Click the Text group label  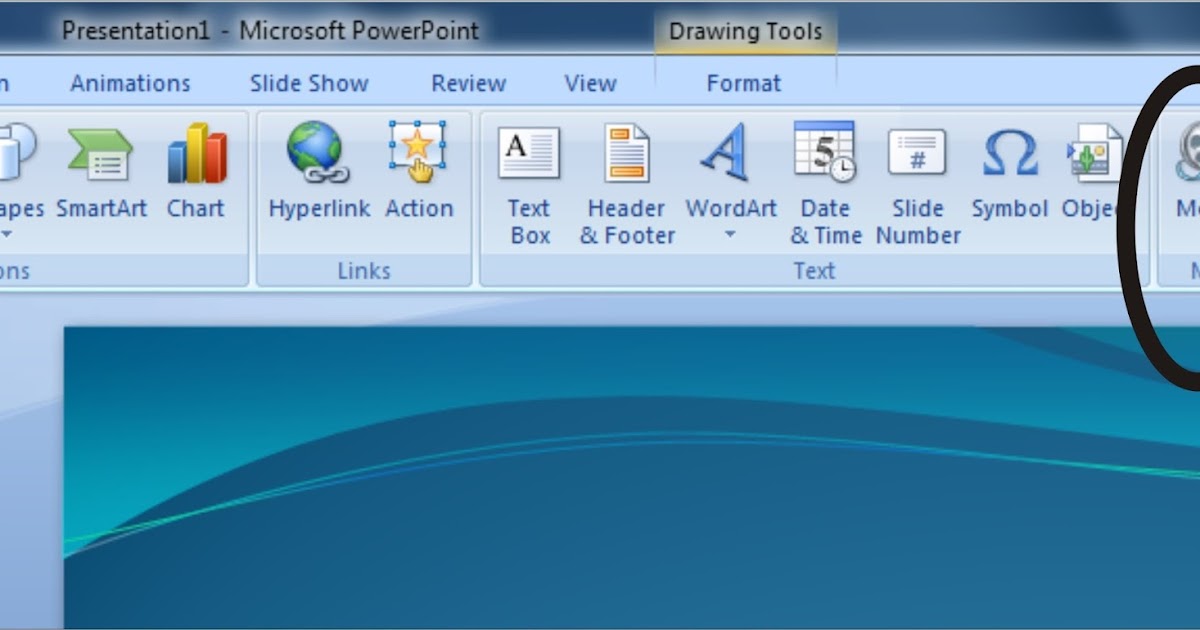(x=814, y=271)
